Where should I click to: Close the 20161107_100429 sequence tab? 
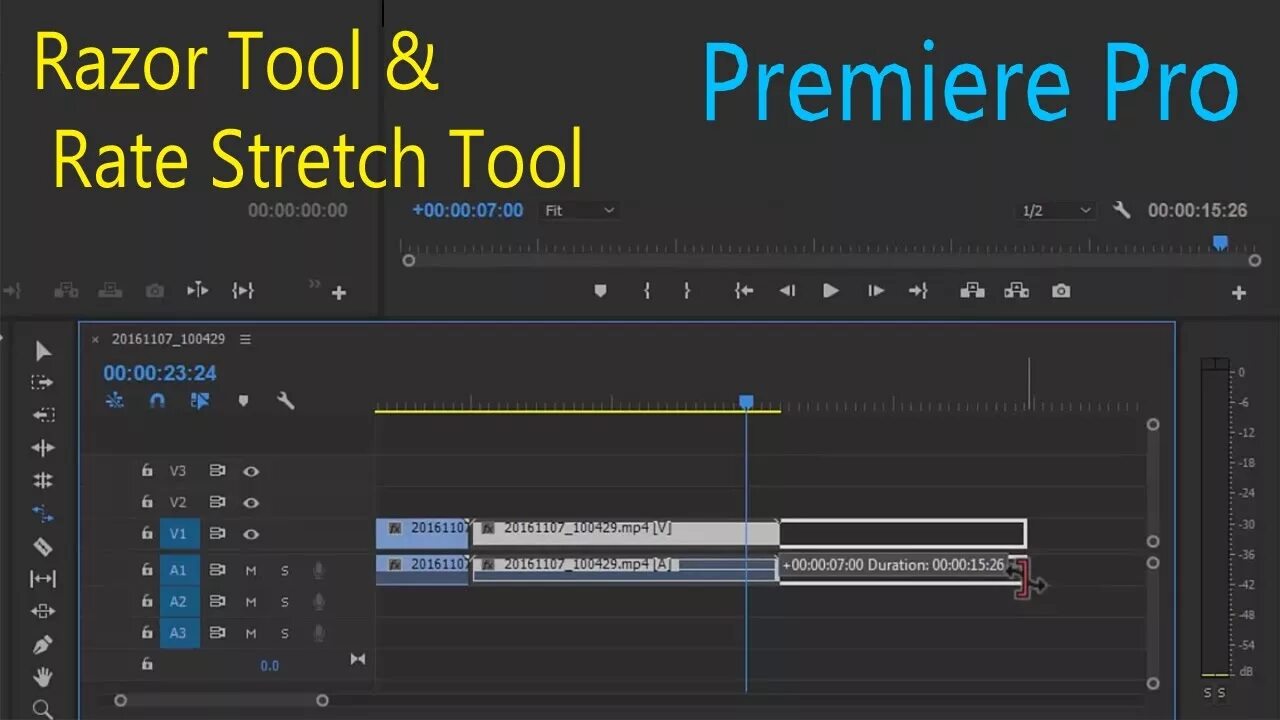(96, 340)
